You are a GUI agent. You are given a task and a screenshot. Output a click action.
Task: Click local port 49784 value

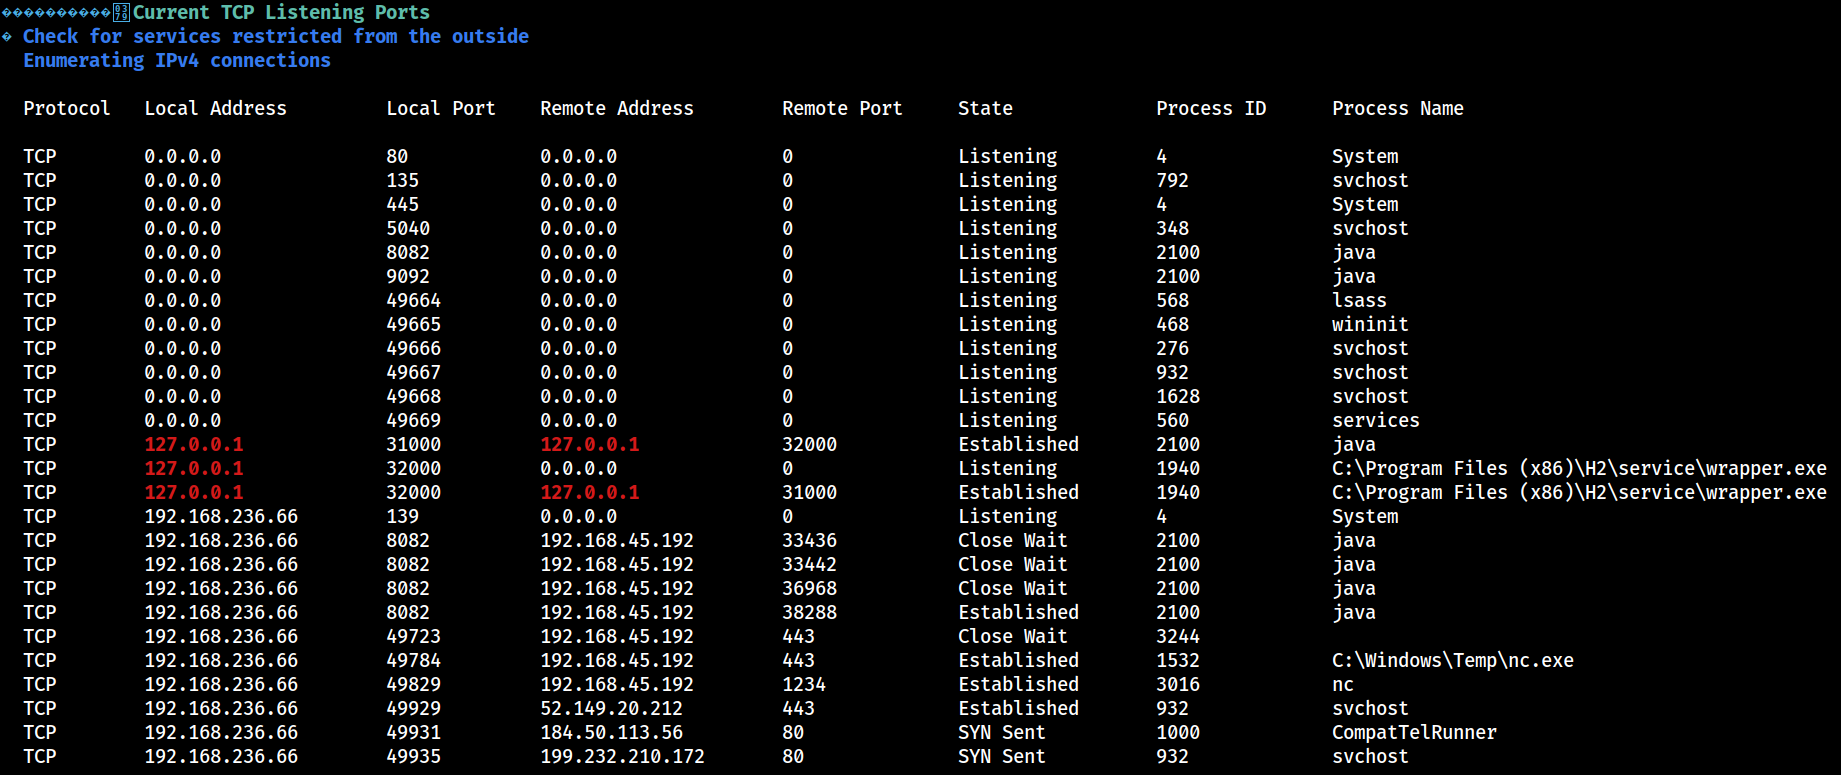coord(414,660)
